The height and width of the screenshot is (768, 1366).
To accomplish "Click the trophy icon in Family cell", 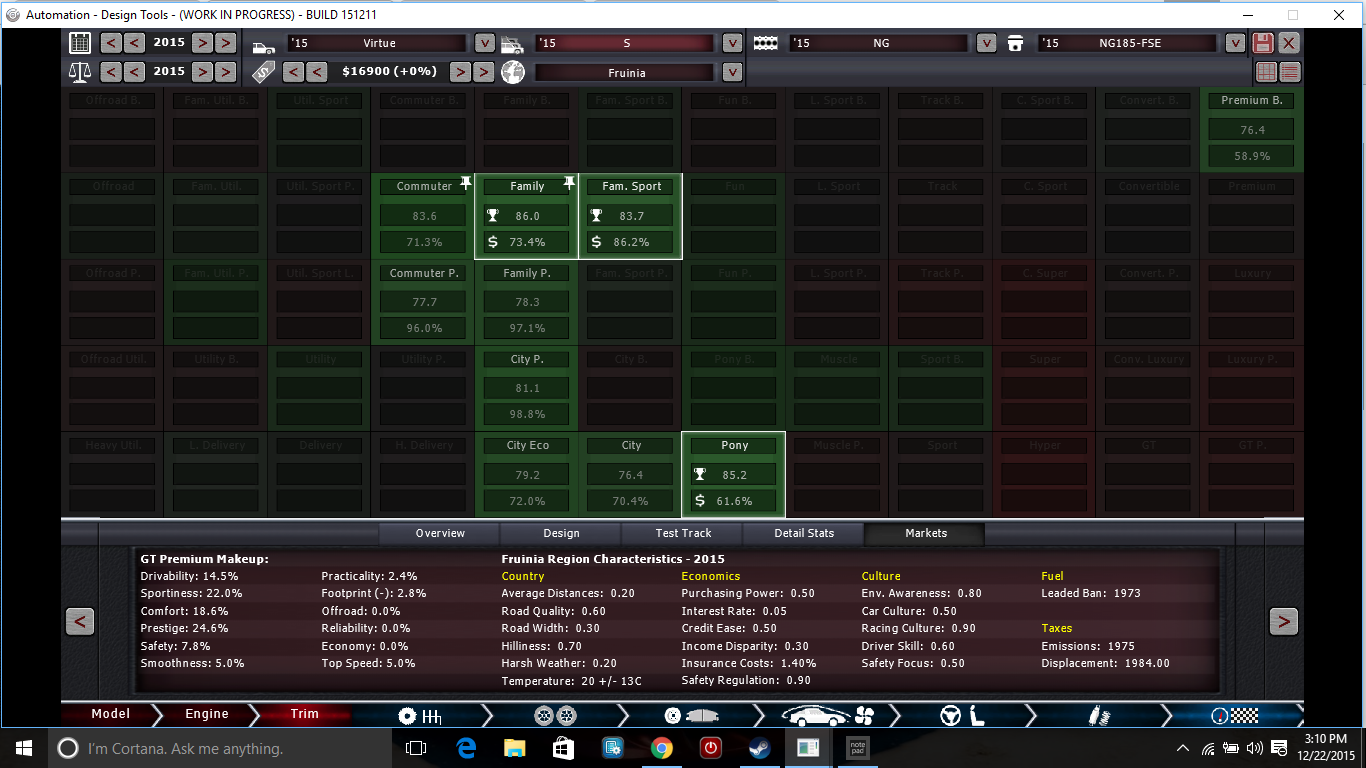I will pos(492,216).
